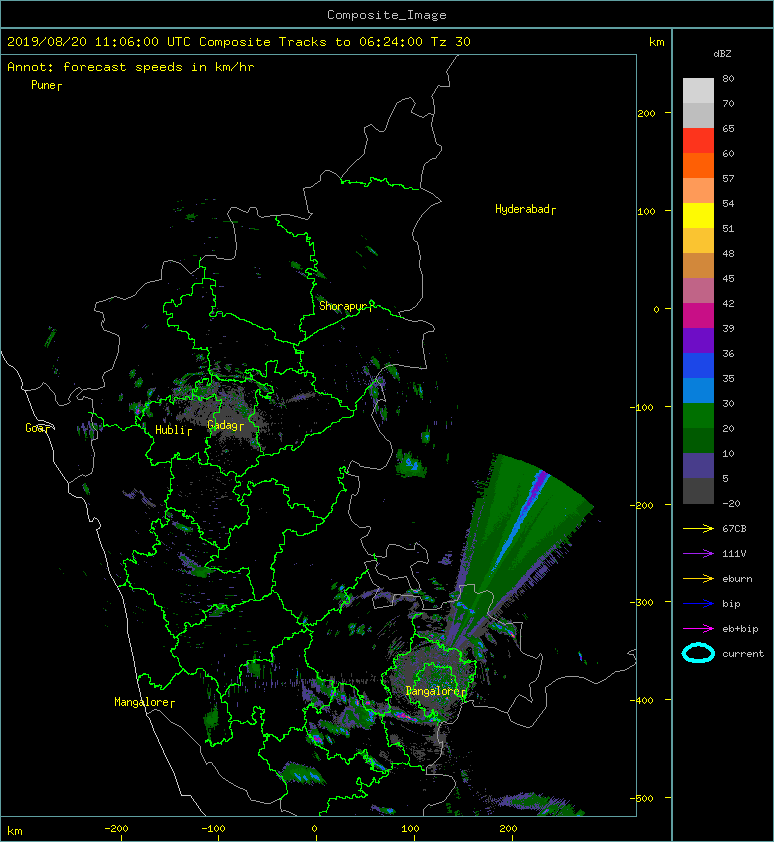Click the -500 label on the vertical axis
Viewport: 774px width, 842px height.
click(643, 799)
